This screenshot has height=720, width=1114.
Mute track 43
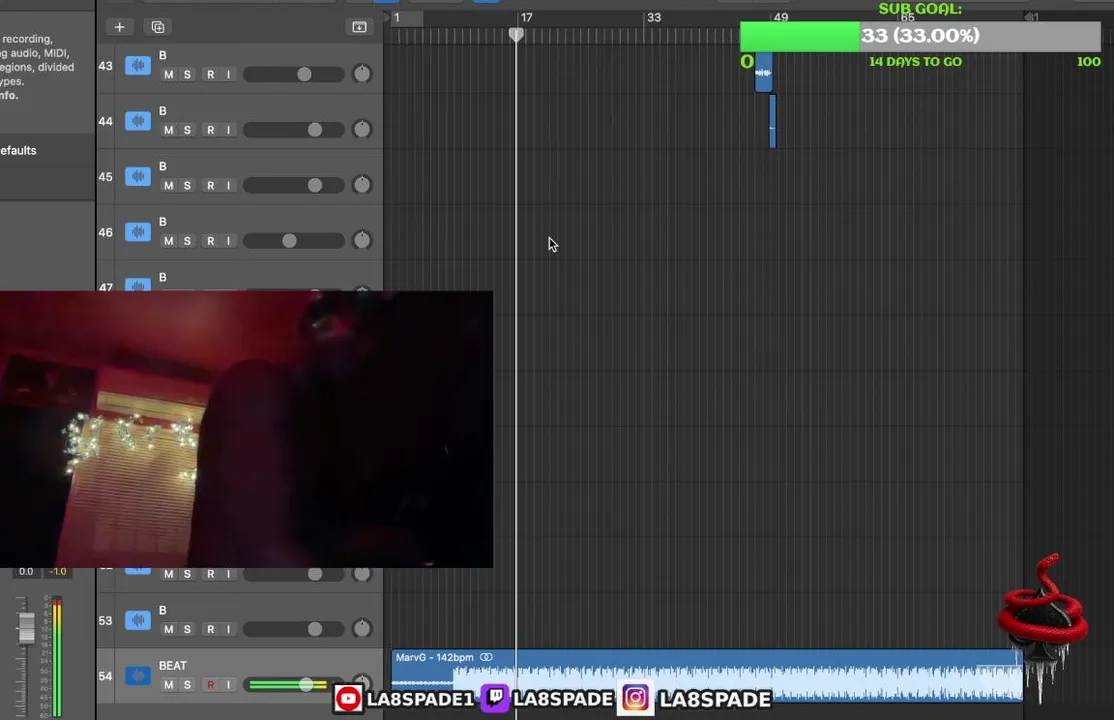168,75
